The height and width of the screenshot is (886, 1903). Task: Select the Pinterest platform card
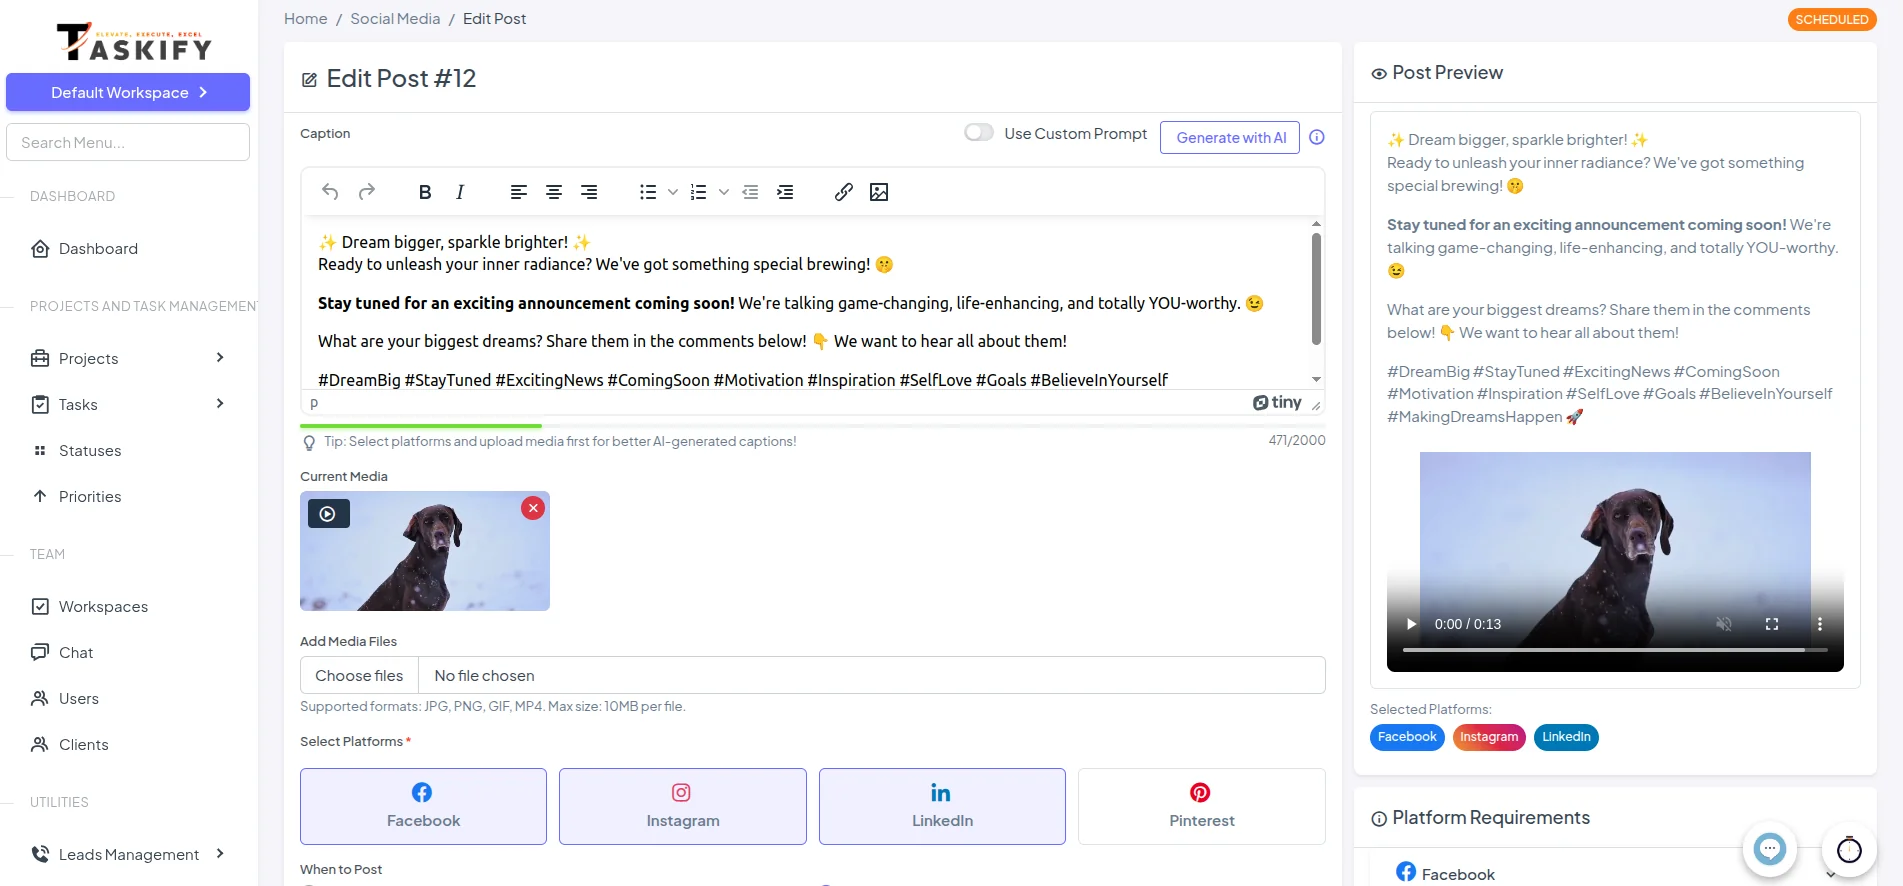1201,806
